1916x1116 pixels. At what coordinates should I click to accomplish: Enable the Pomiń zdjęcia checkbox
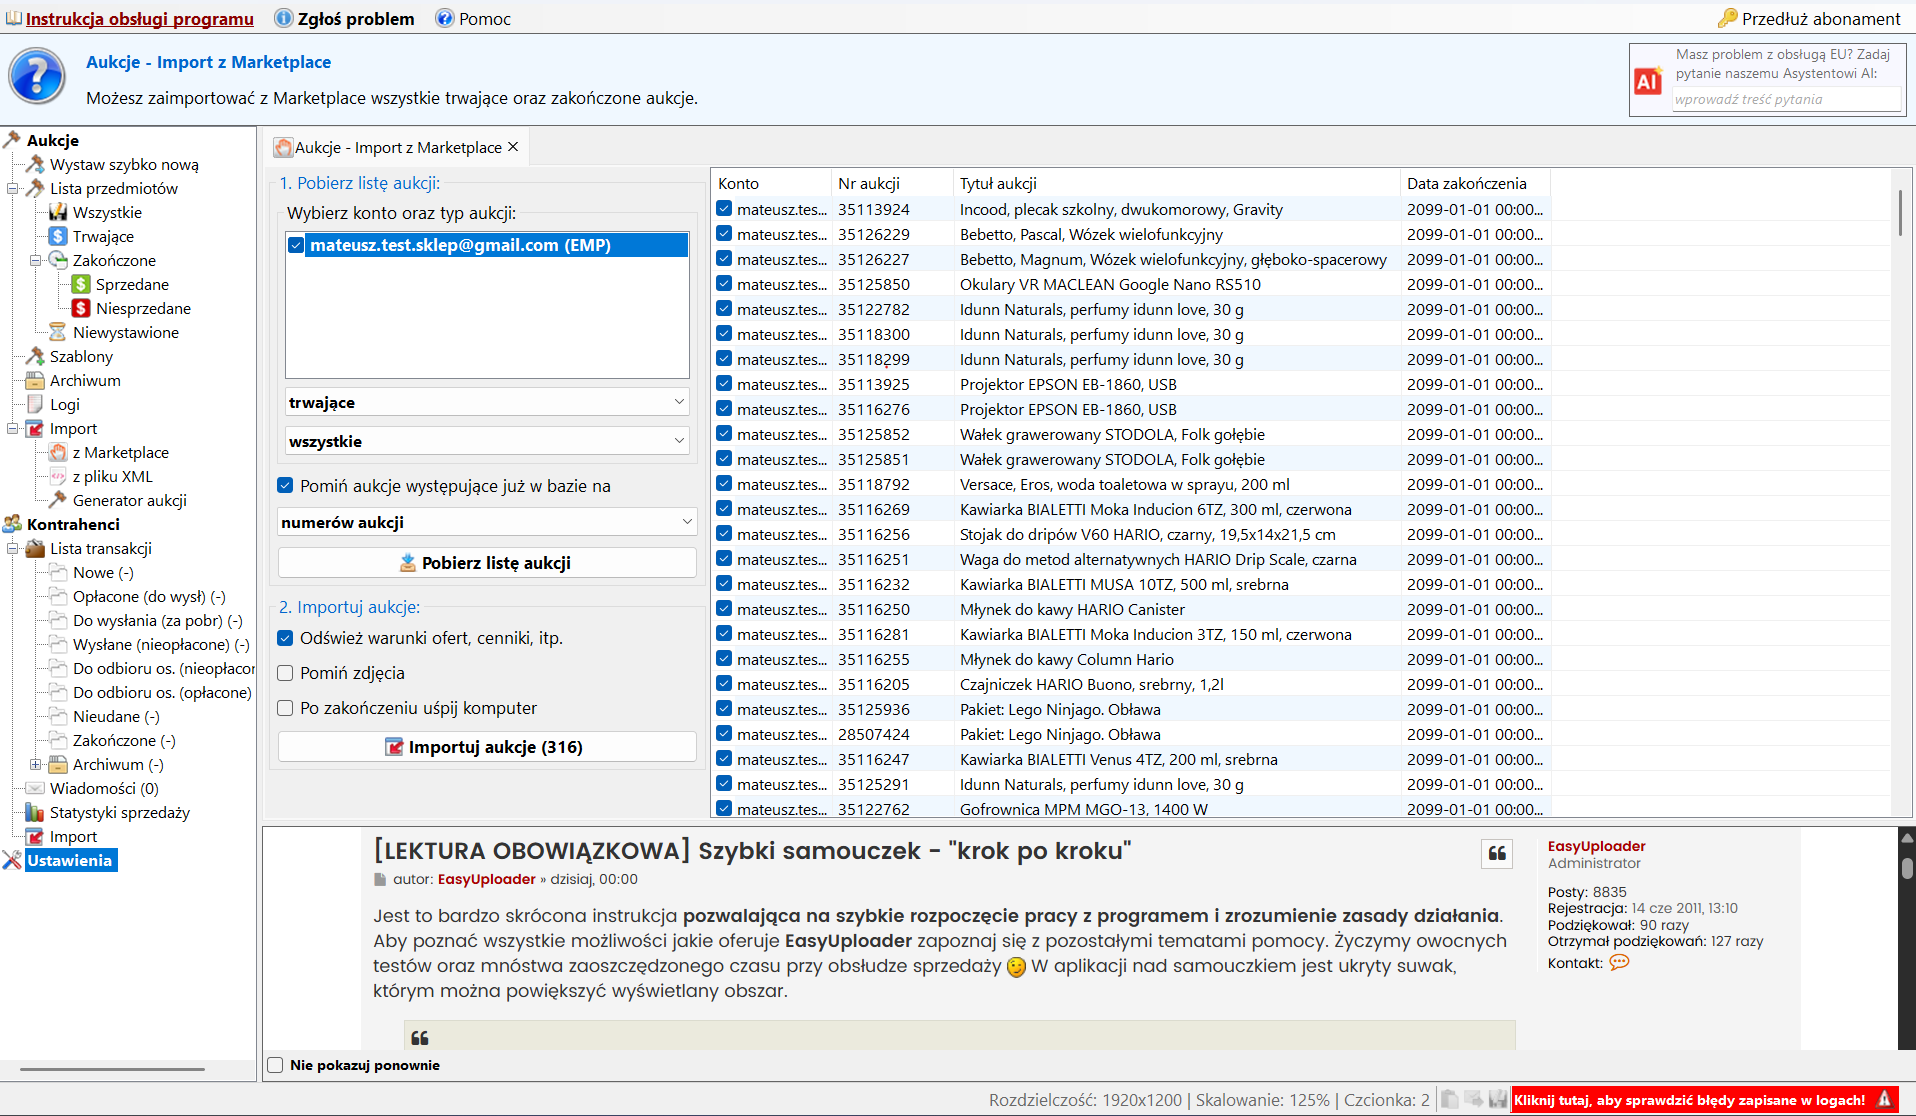285,673
